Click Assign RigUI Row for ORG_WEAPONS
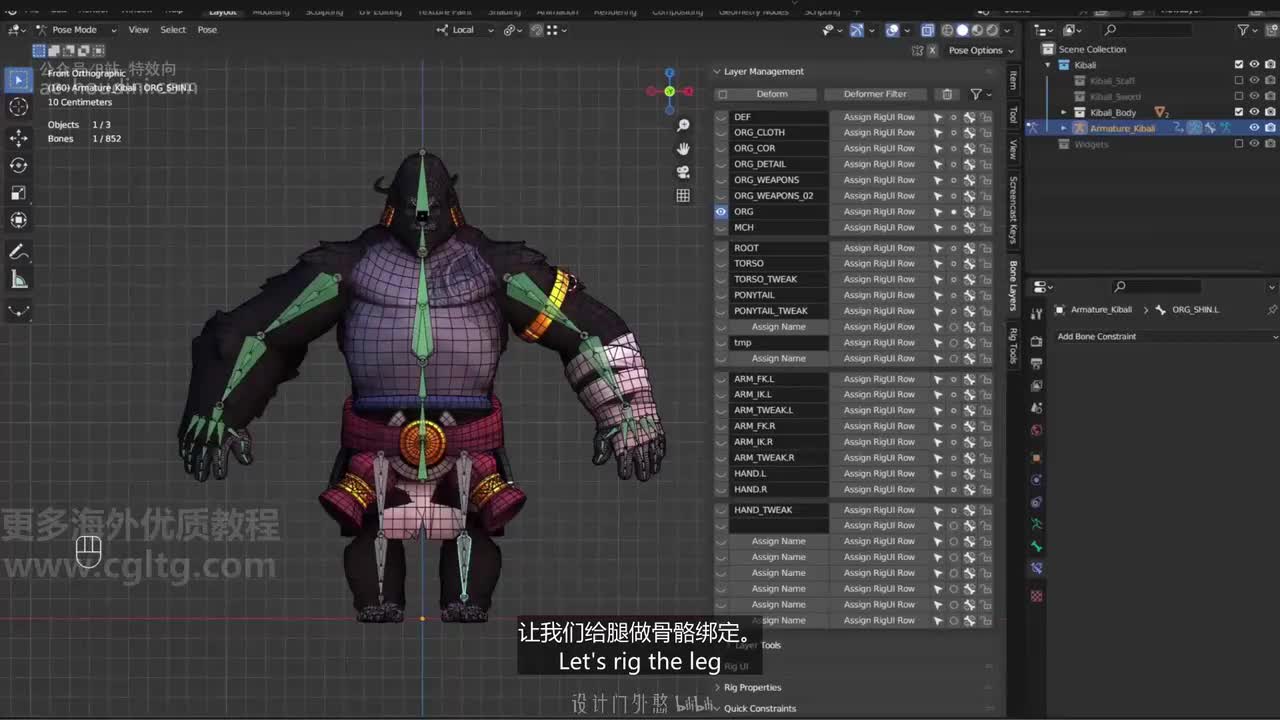The image size is (1280, 720). click(x=879, y=180)
